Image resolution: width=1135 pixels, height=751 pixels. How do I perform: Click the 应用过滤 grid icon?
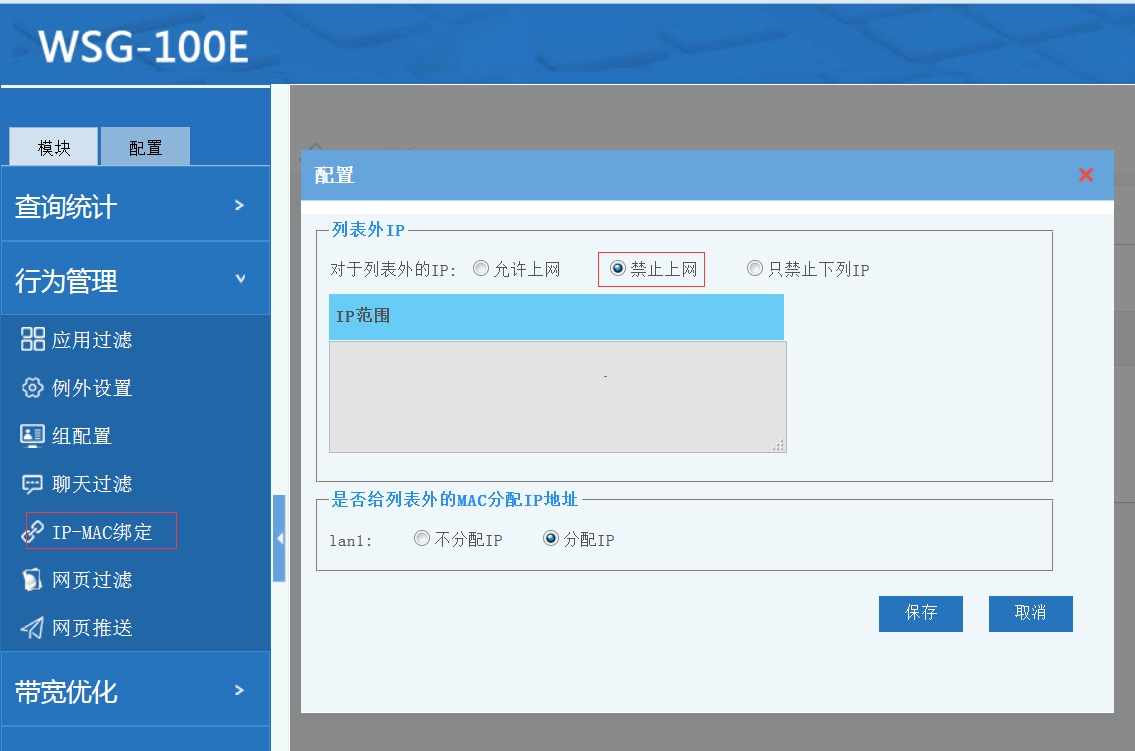(33, 340)
